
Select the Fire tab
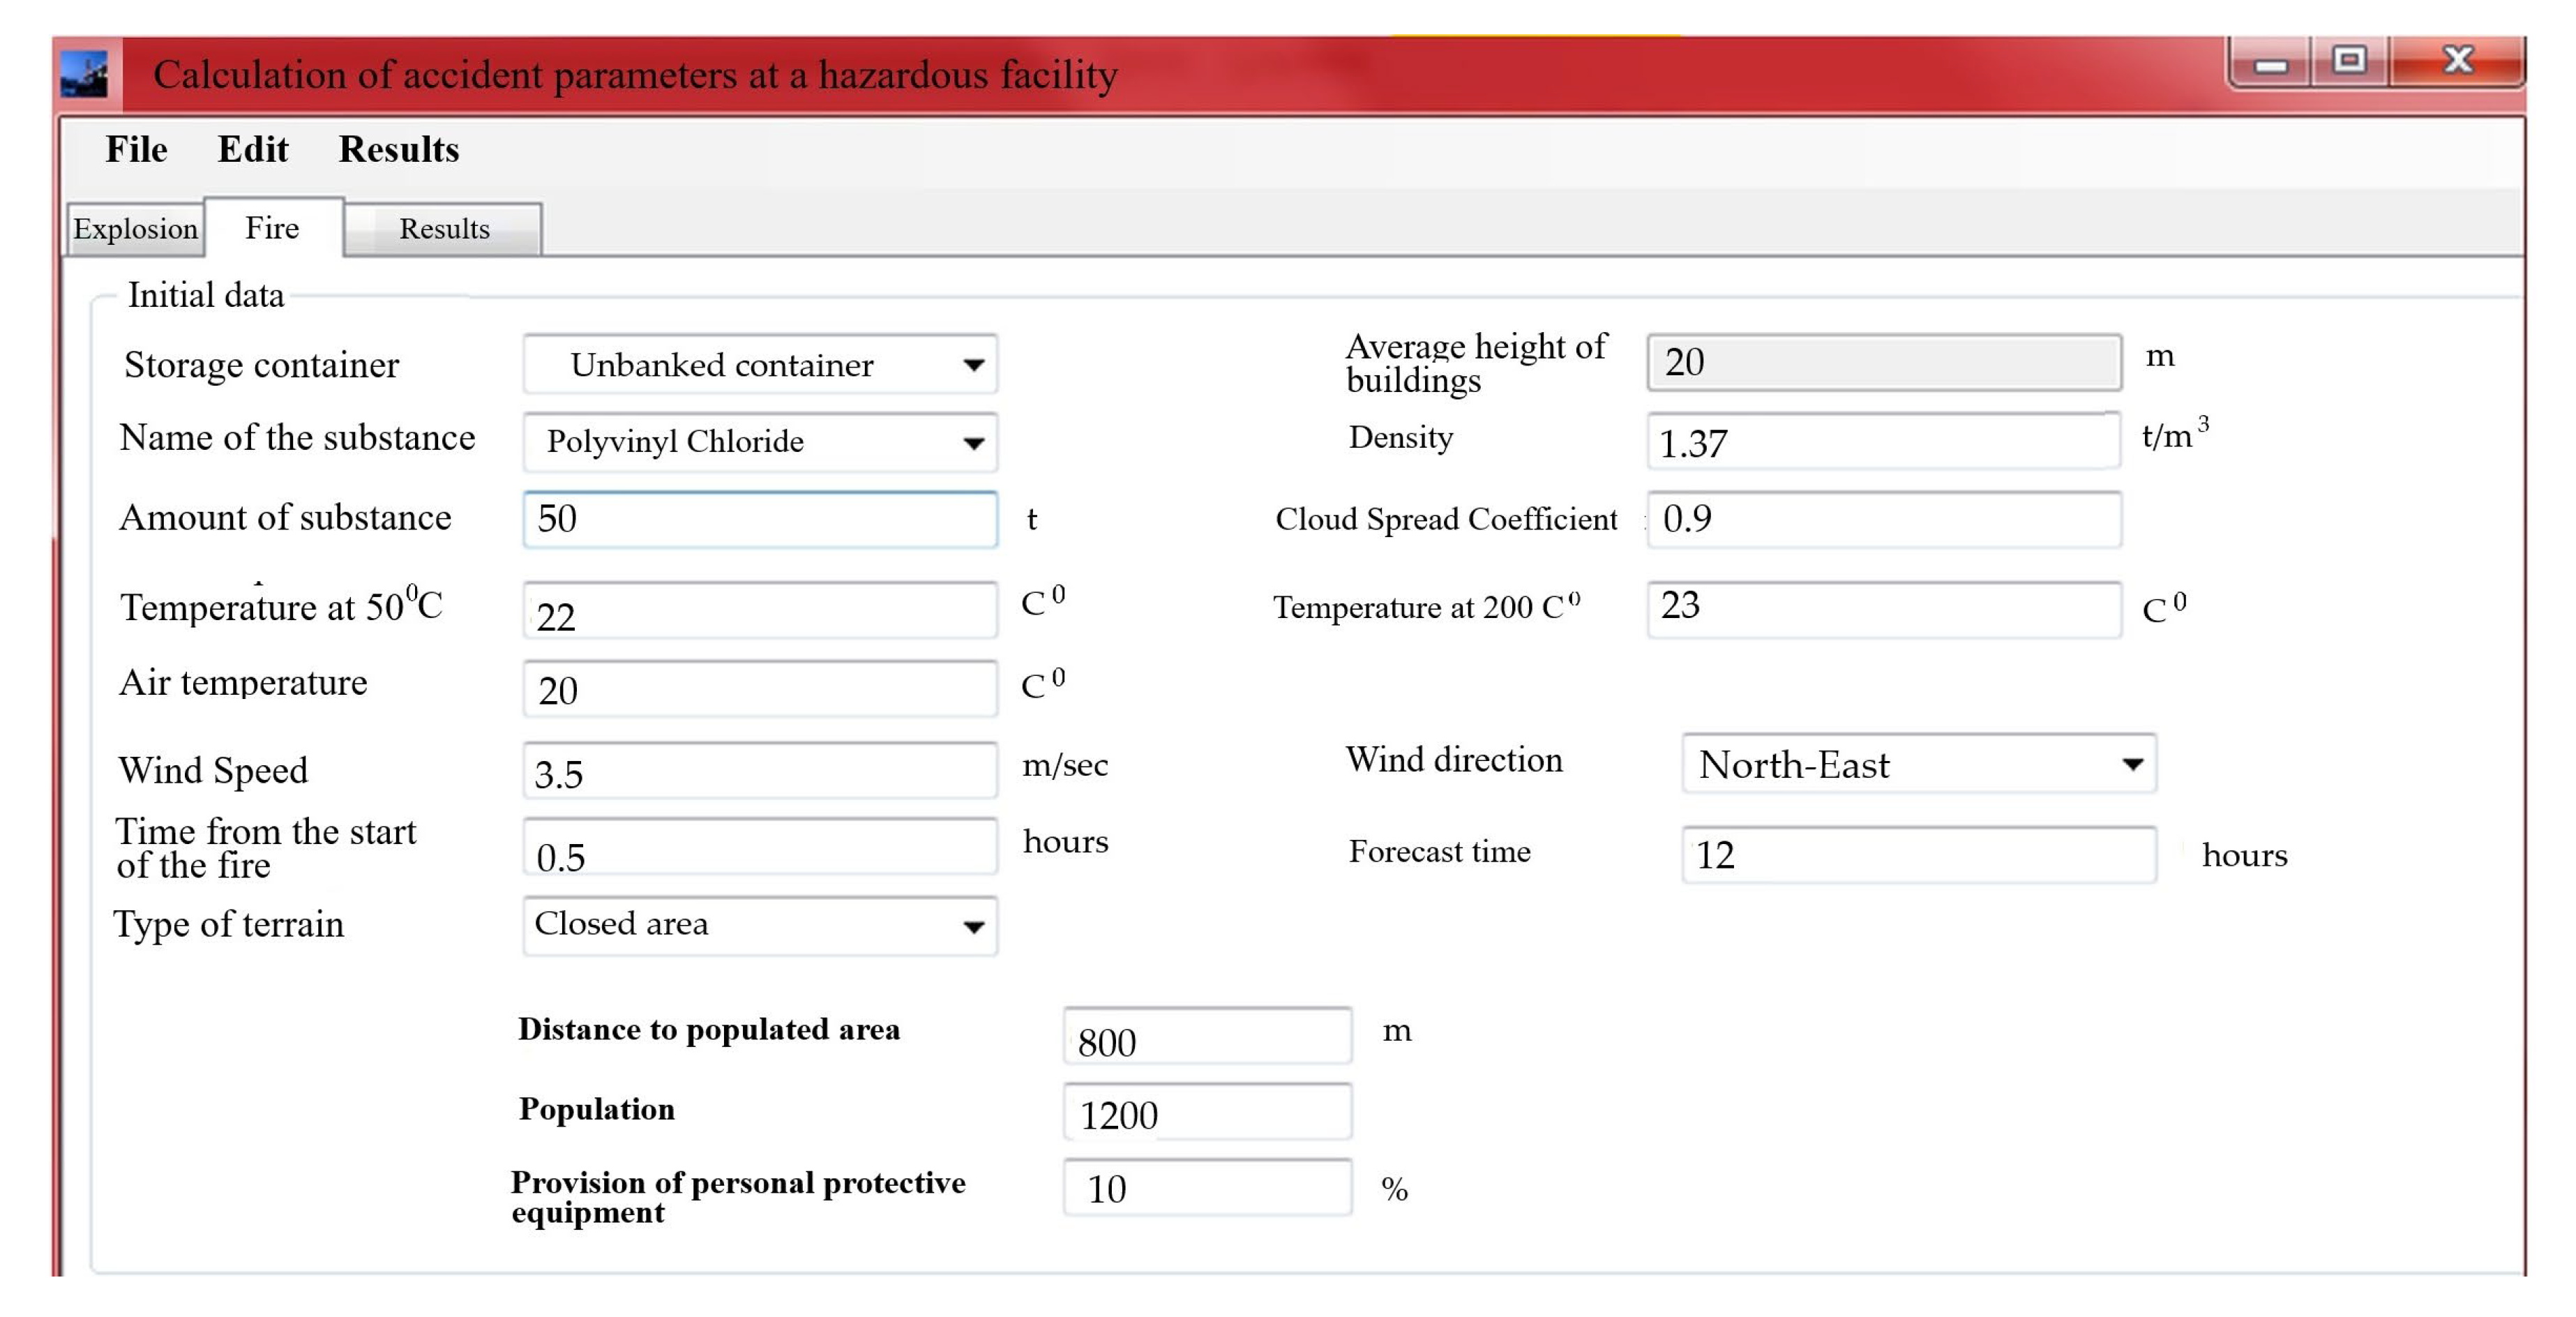(272, 228)
